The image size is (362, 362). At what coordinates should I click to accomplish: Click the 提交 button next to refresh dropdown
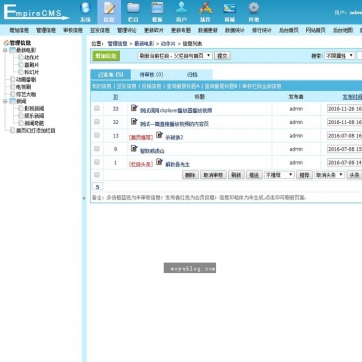(222, 56)
